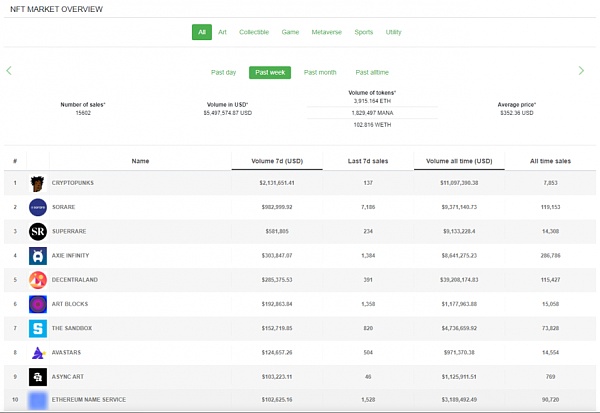Screen dimensions: 600x413
Task: Select the Axie Infinity icon
Action: pos(38,256)
